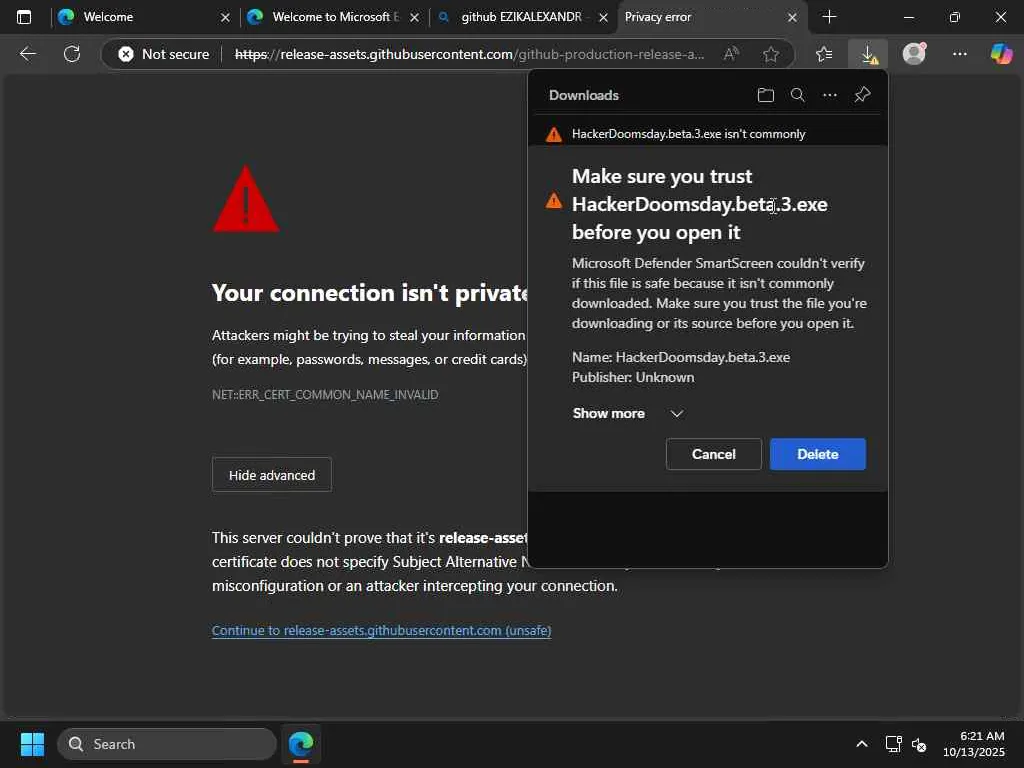Open more options in Downloads panel

point(829,95)
